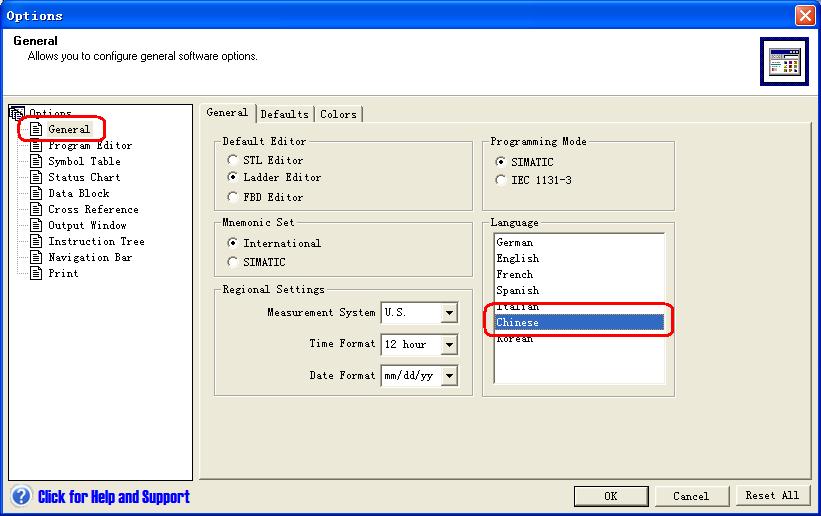
Task: Click the Data Block page icon
Action: (x=36, y=194)
